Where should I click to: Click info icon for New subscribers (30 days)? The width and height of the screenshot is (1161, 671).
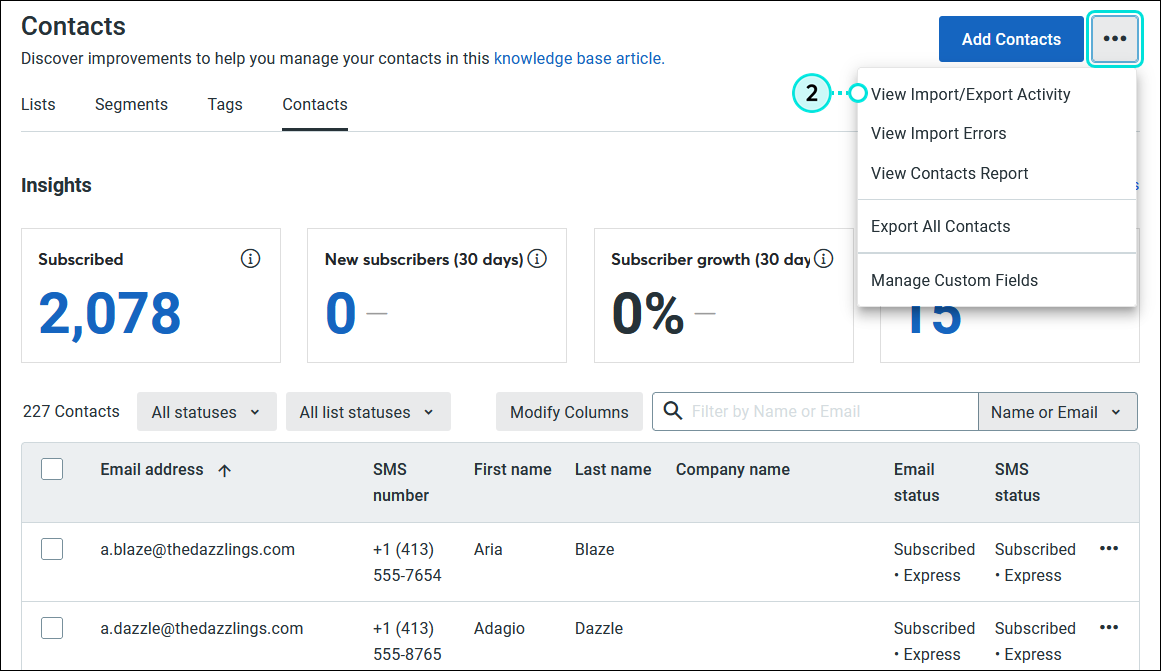(x=538, y=259)
